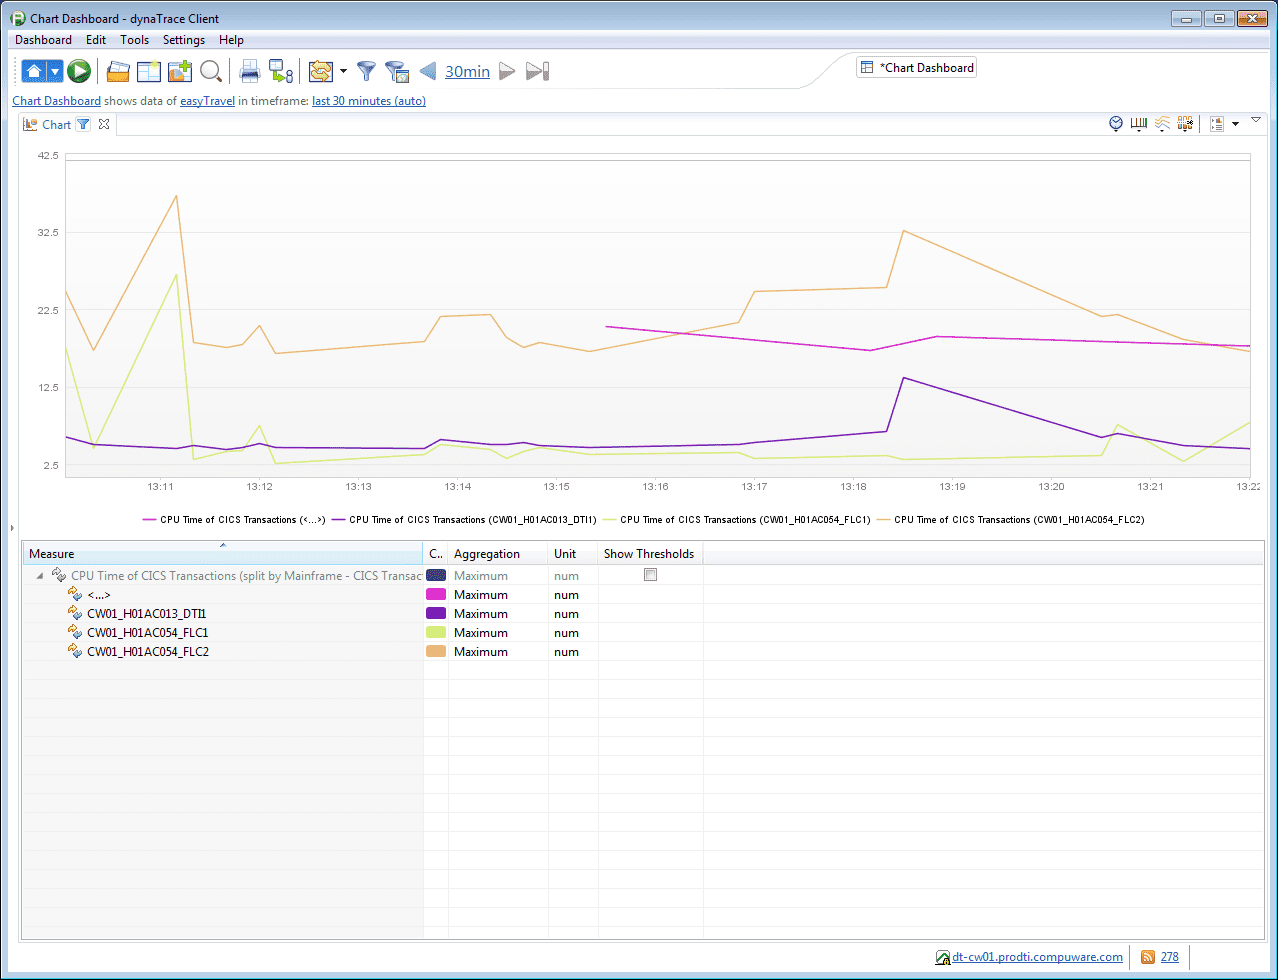Image resolution: width=1278 pixels, height=980 pixels.
Task: Click the magnifying glass search icon
Action: [x=211, y=71]
